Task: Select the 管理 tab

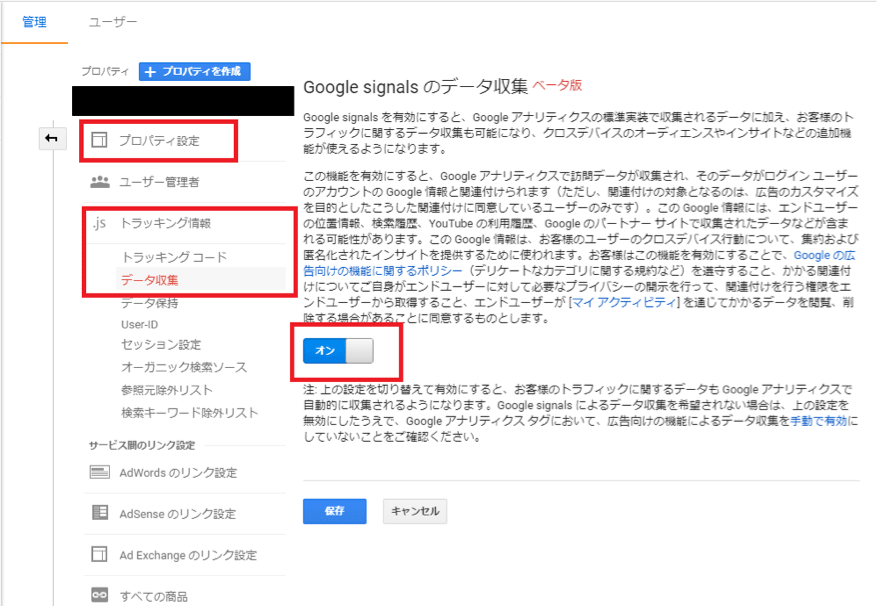Action: 34,21
